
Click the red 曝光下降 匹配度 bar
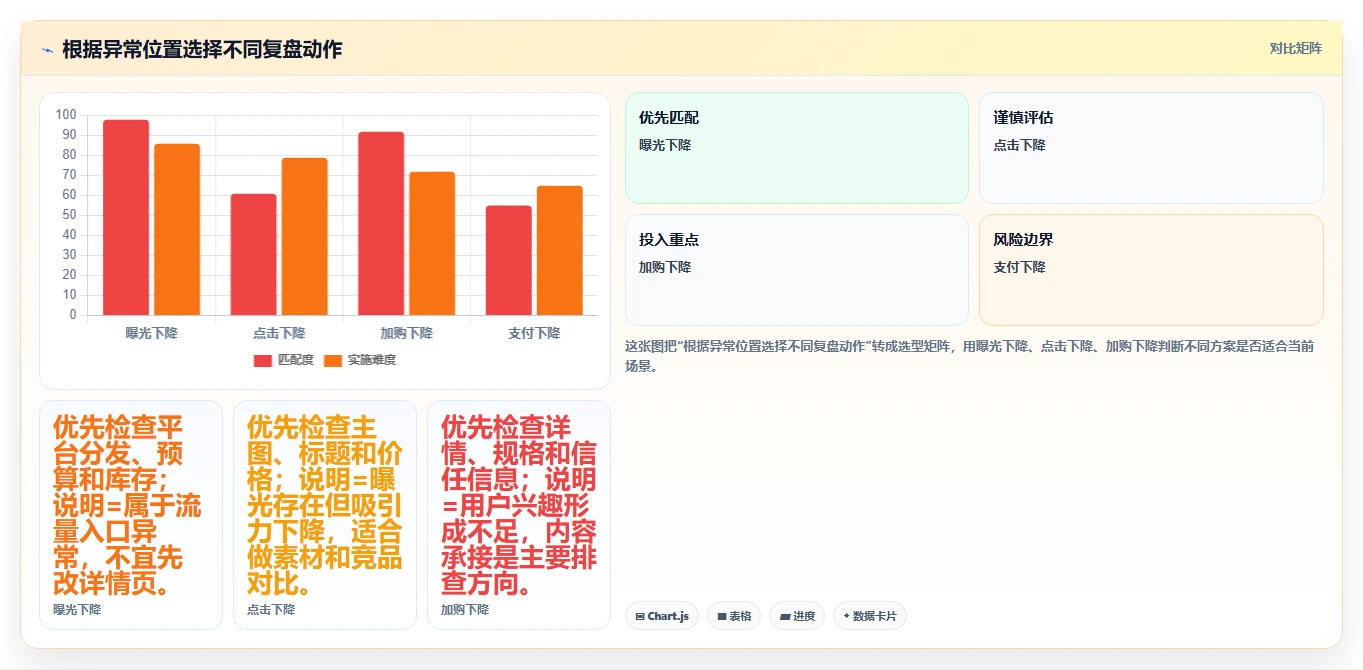click(126, 218)
